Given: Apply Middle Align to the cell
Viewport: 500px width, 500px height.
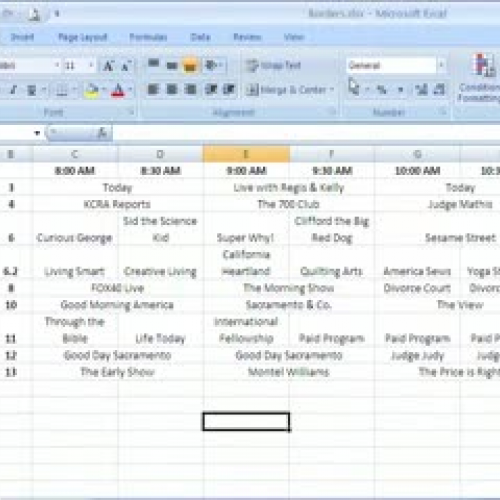Looking at the screenshot, I should (x=172, y=65).
